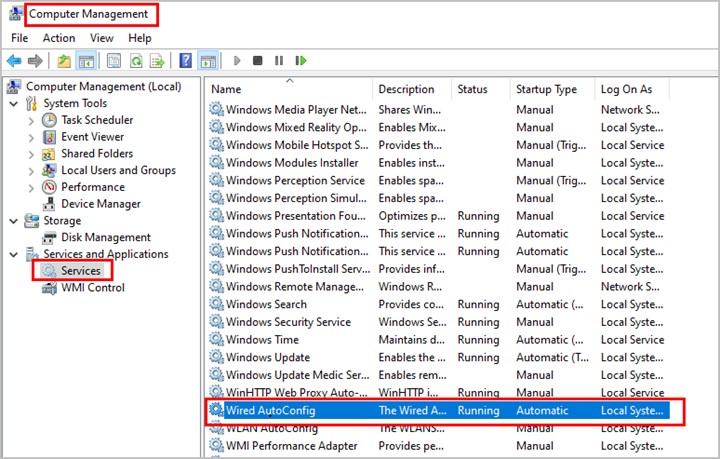The width and height of the screenshot is (720, 459).
Task: Click Shared Folders icon in tree
Action: [x=49, y=154]
